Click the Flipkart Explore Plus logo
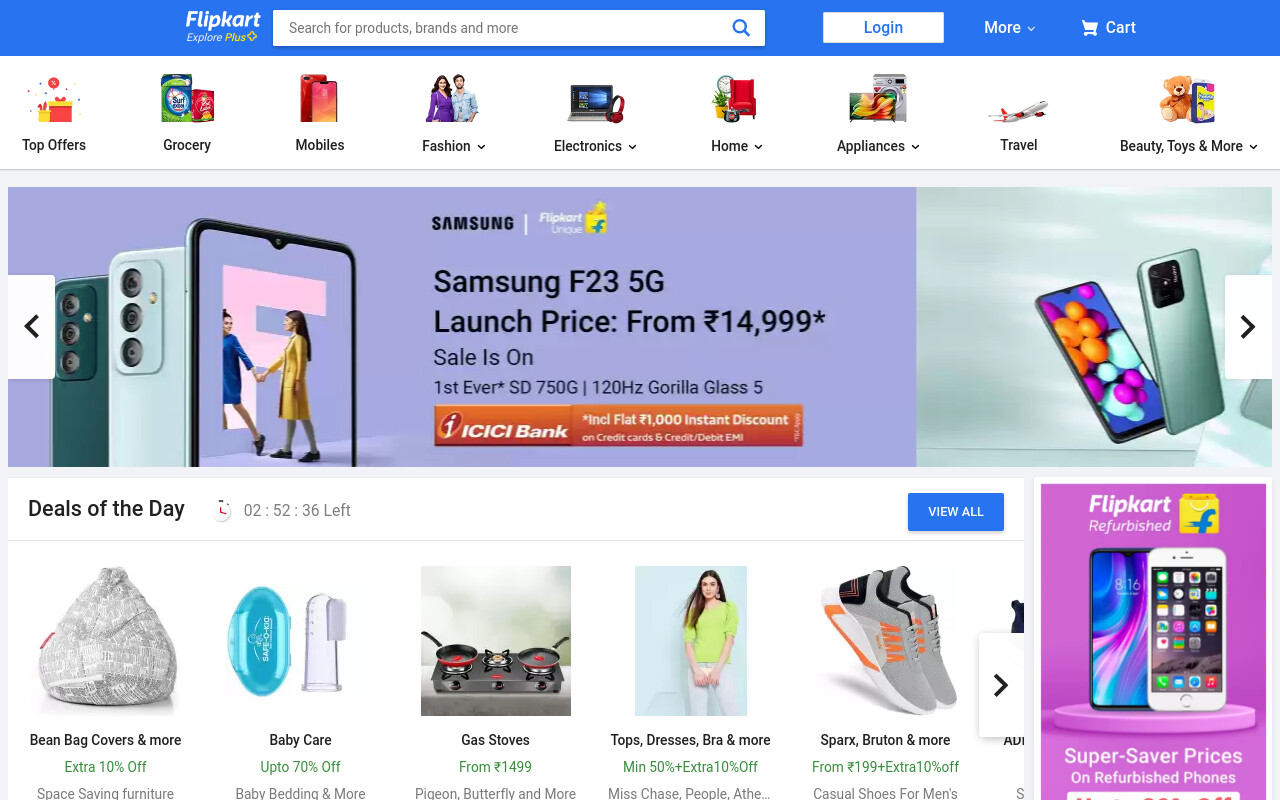1280x800 pixels. pyautogui.click(x=223, y=27)
